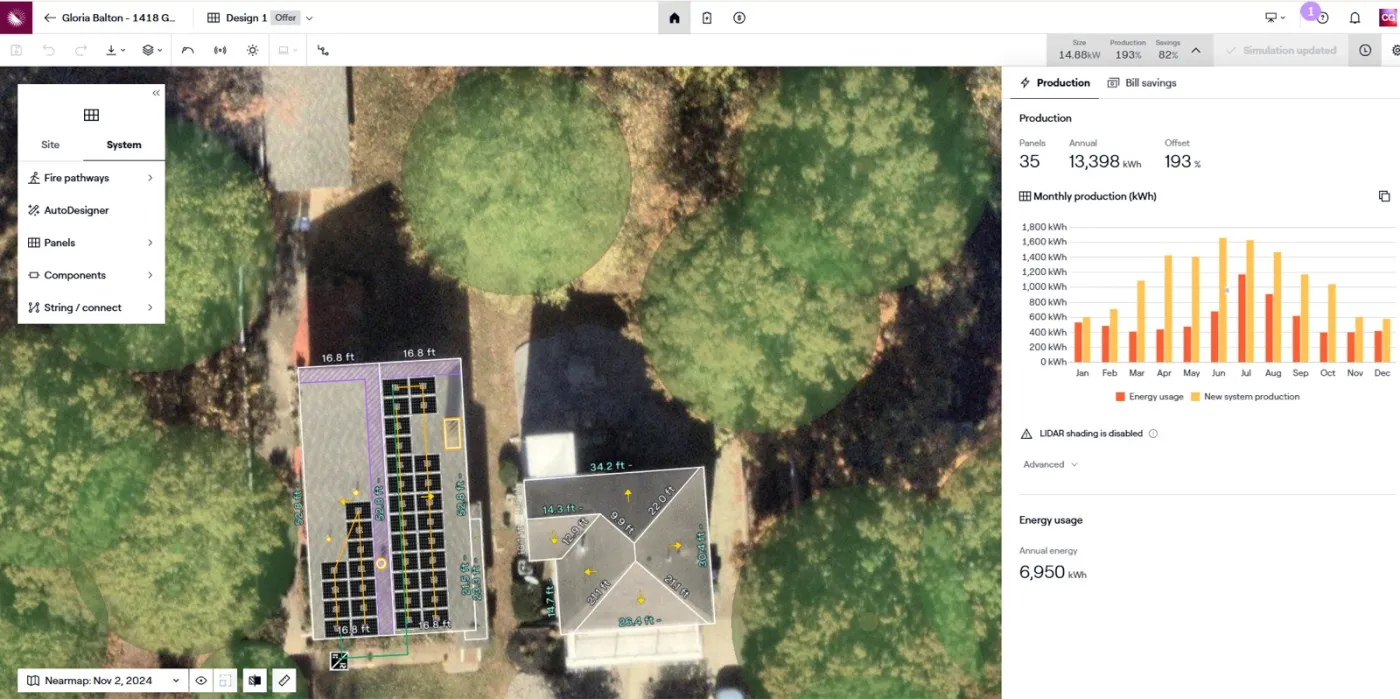1400x699 pixels.
Task: Click the sun irradiance icon
Action: [252, 50]
